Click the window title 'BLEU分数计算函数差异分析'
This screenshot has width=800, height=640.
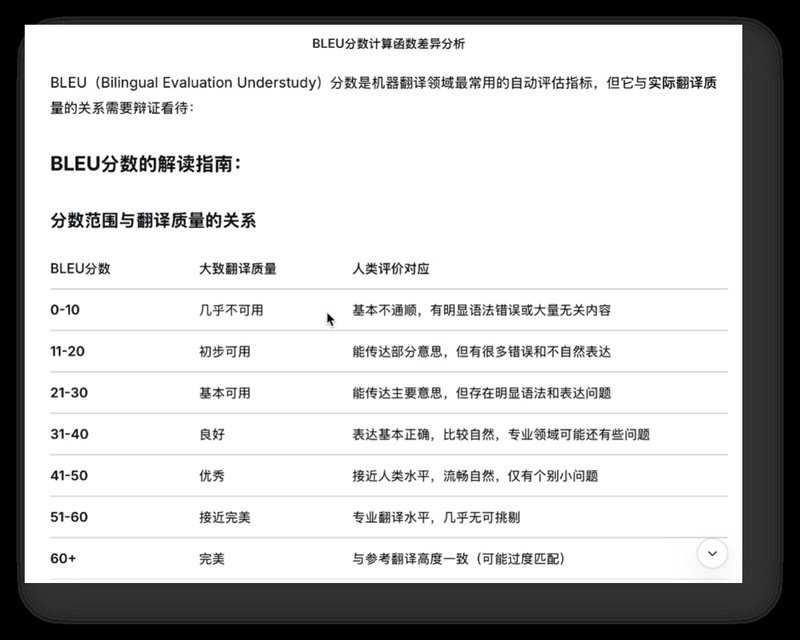pos(388,44)
